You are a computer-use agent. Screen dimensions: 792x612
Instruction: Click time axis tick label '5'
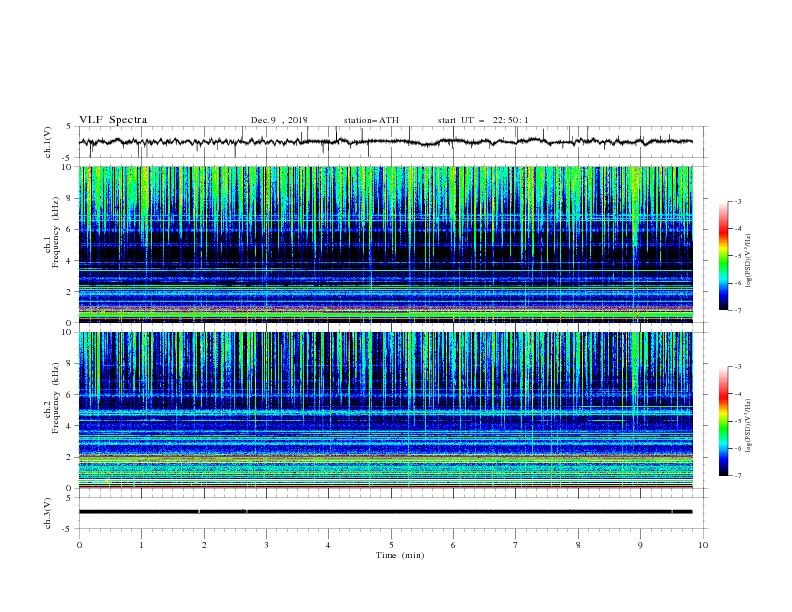point(391,545)
